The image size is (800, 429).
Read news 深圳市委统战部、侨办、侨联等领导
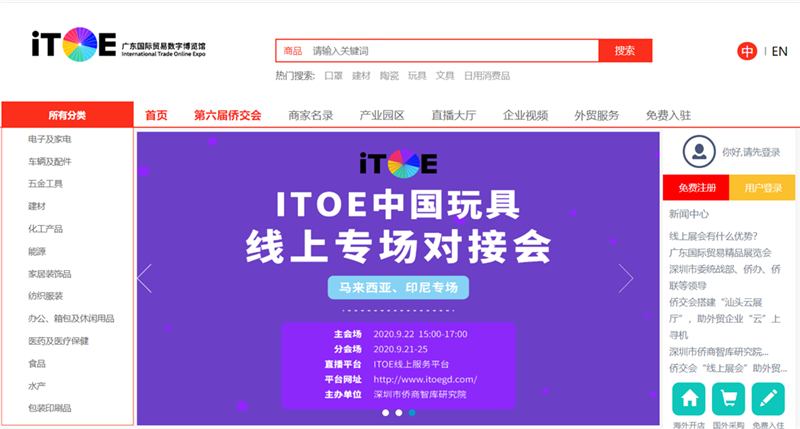pos(724,277)
